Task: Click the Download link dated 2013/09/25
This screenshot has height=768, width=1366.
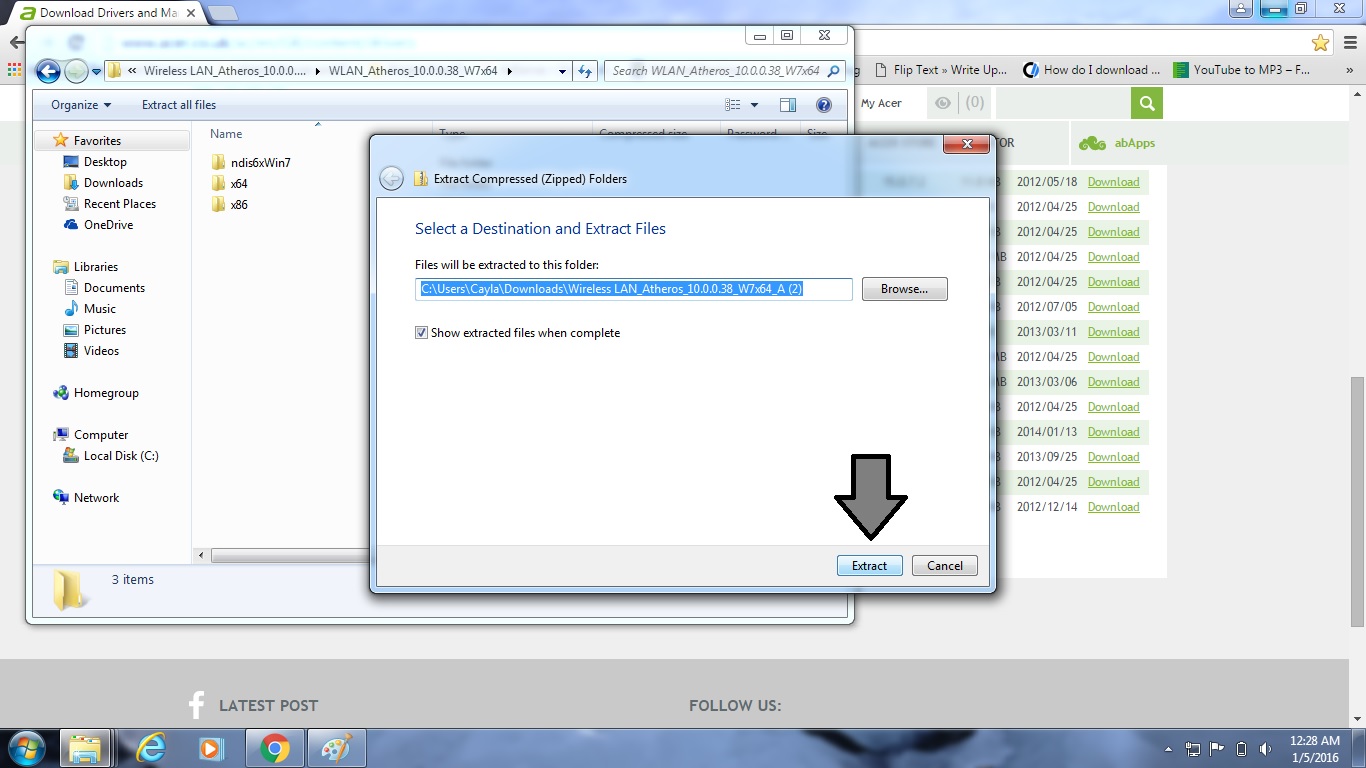Action: click(x=1113, y=457)
